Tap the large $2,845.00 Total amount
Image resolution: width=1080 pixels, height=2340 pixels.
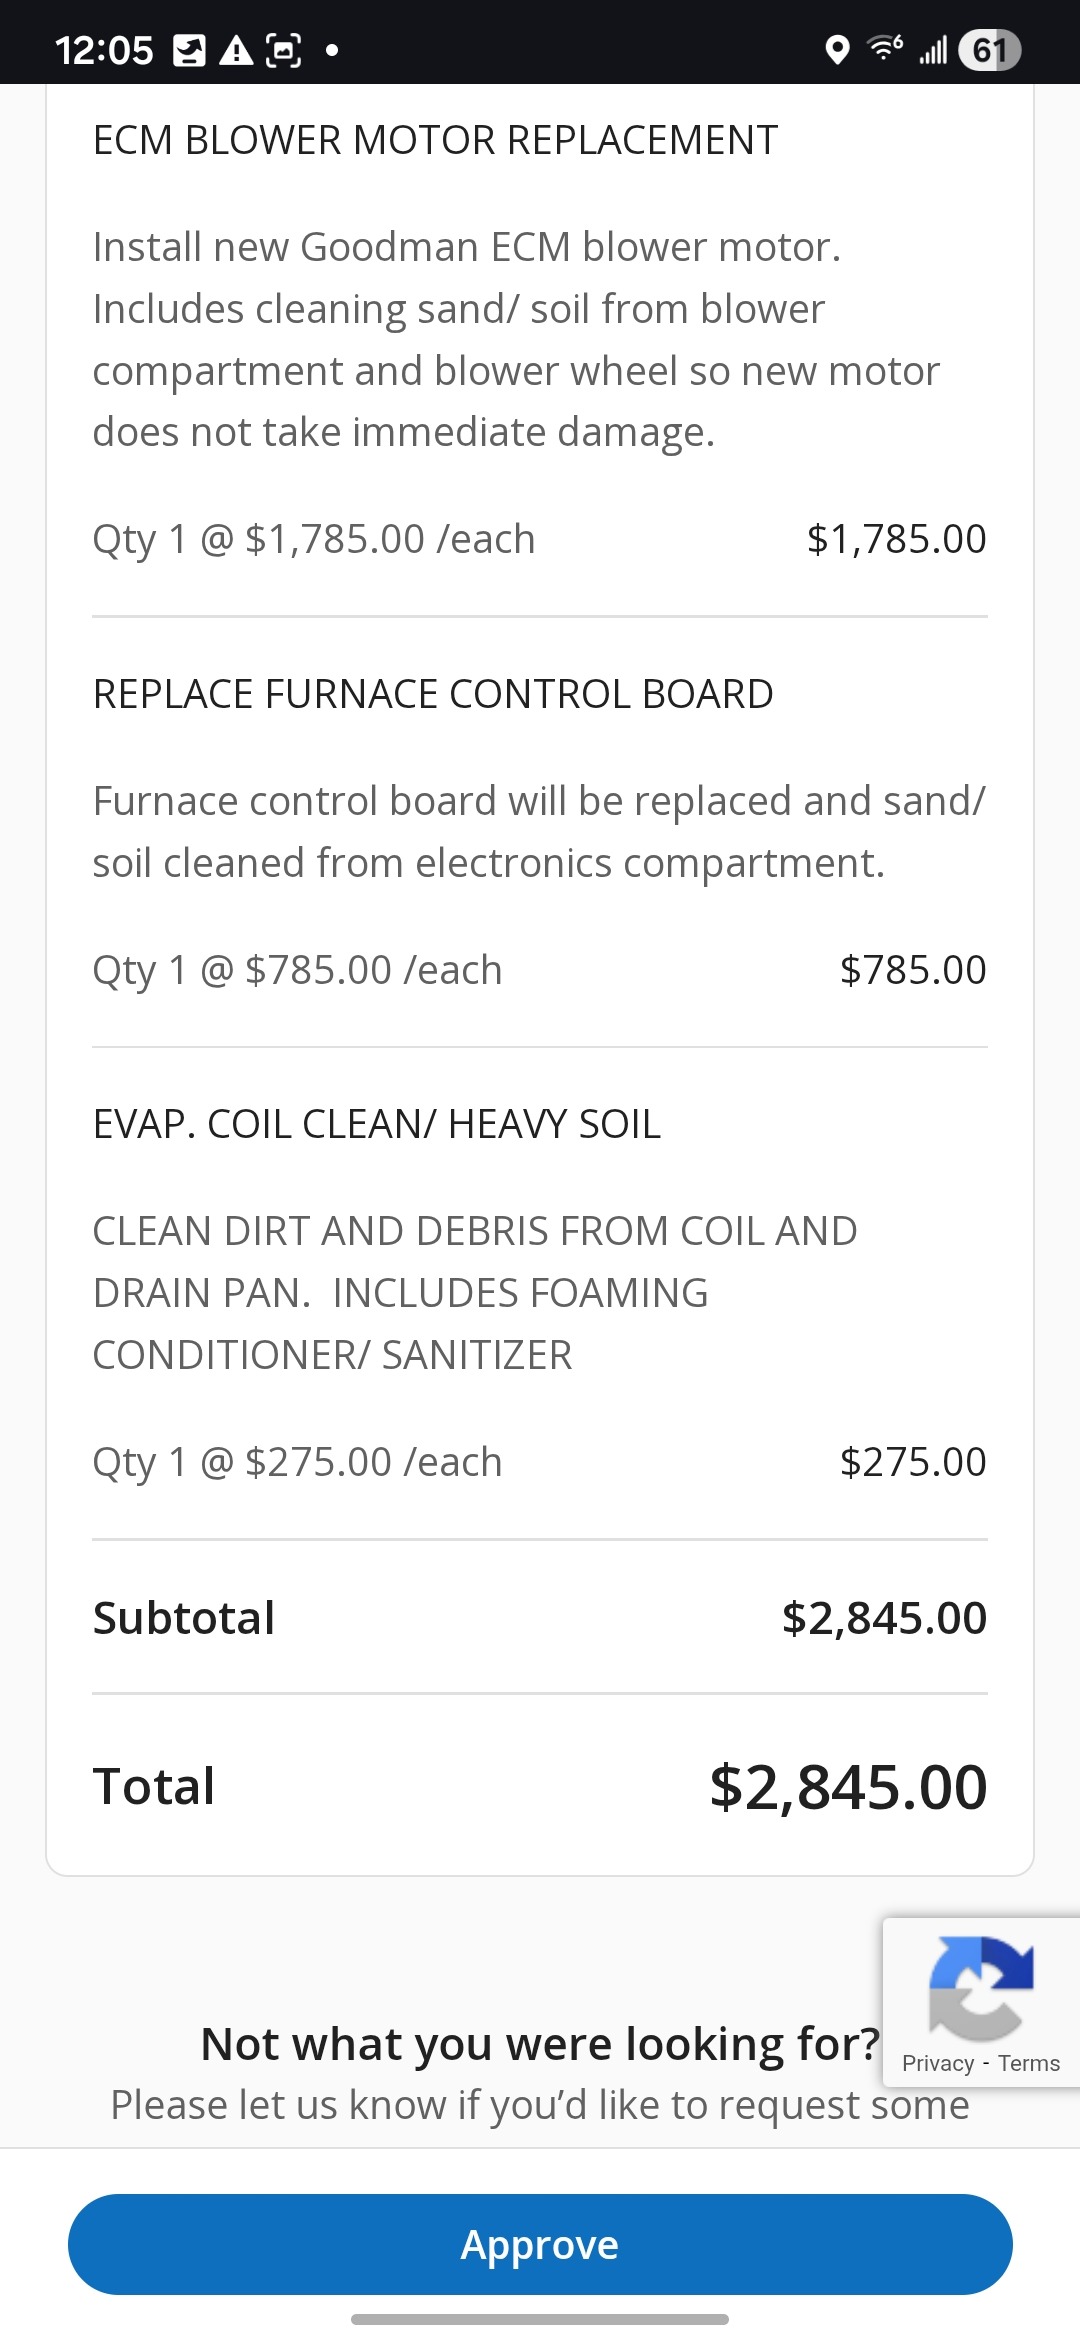(848, 1787)
